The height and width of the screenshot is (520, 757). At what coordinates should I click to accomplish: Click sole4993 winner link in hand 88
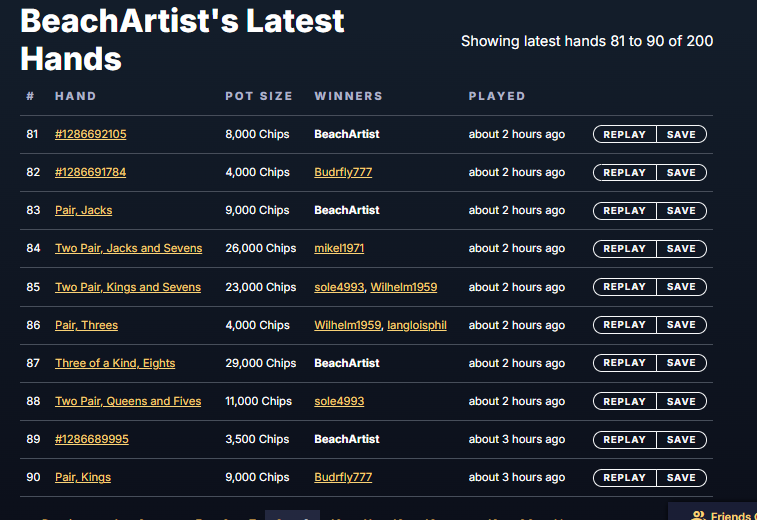(x=339, y=401)
